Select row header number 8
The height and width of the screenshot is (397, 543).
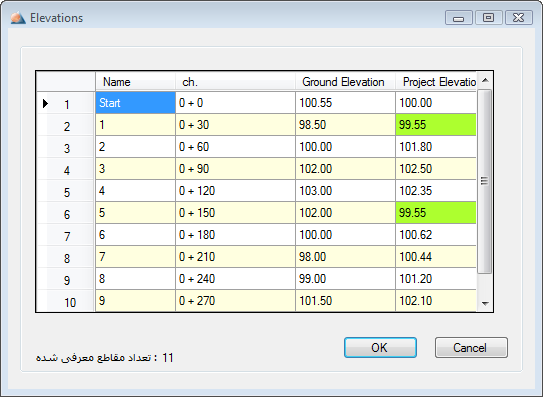pos(66,257)
